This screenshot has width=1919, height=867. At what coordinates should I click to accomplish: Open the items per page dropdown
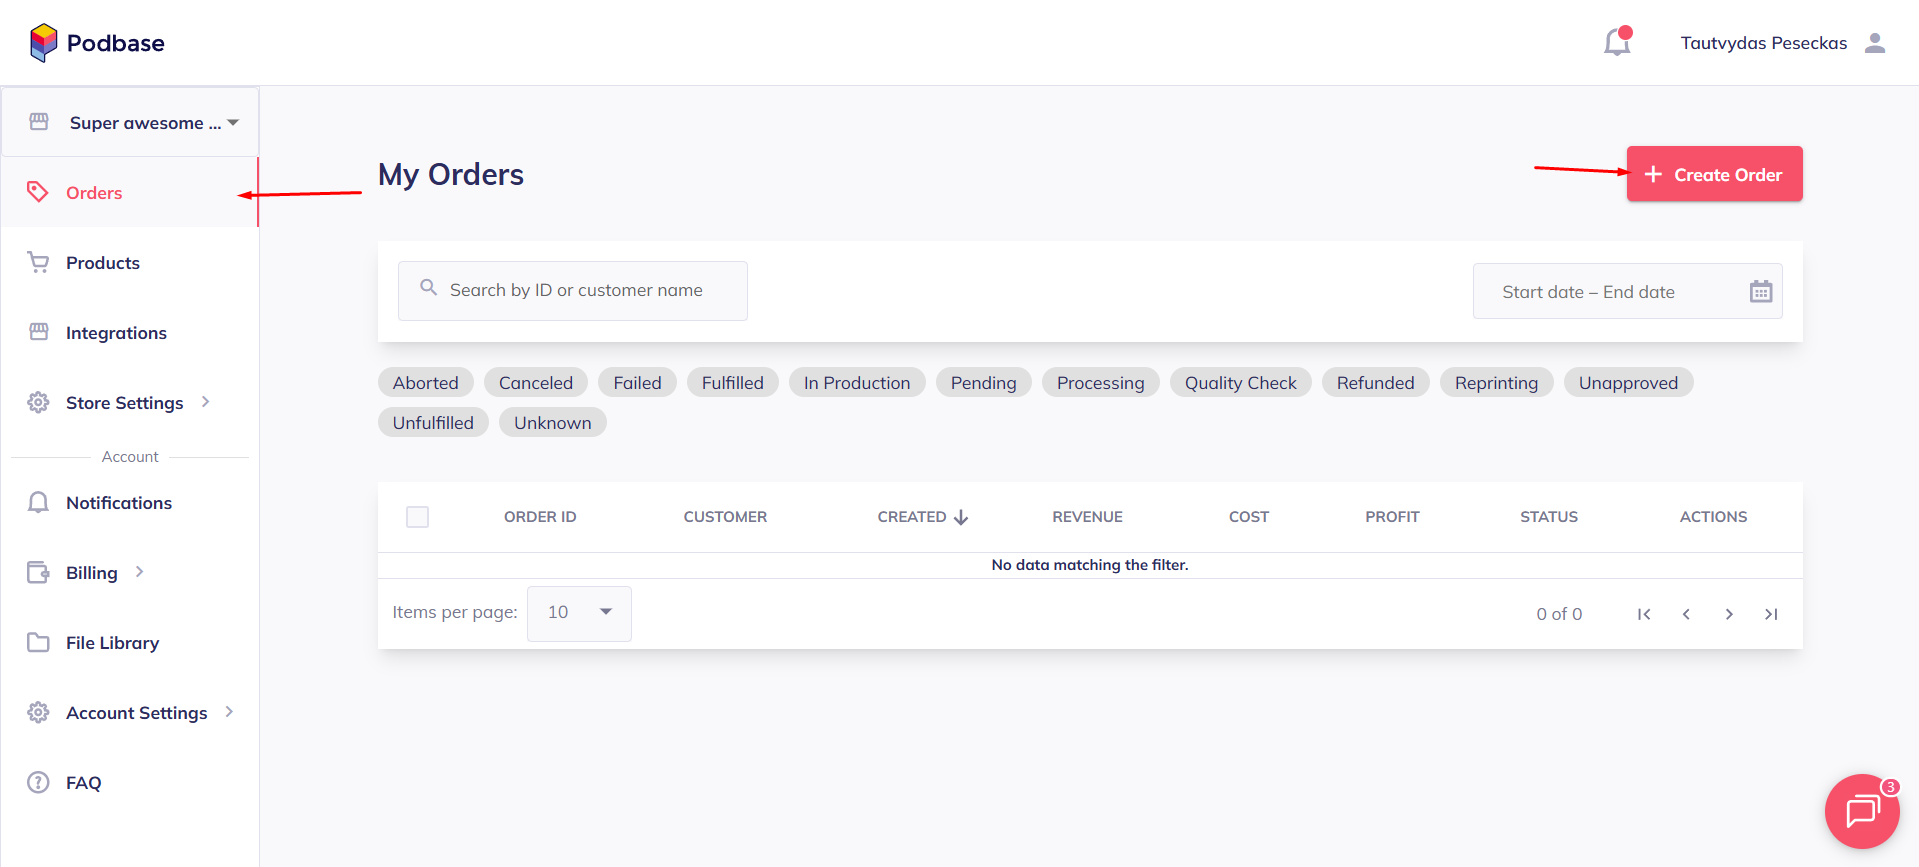click(x=579, y=613)
